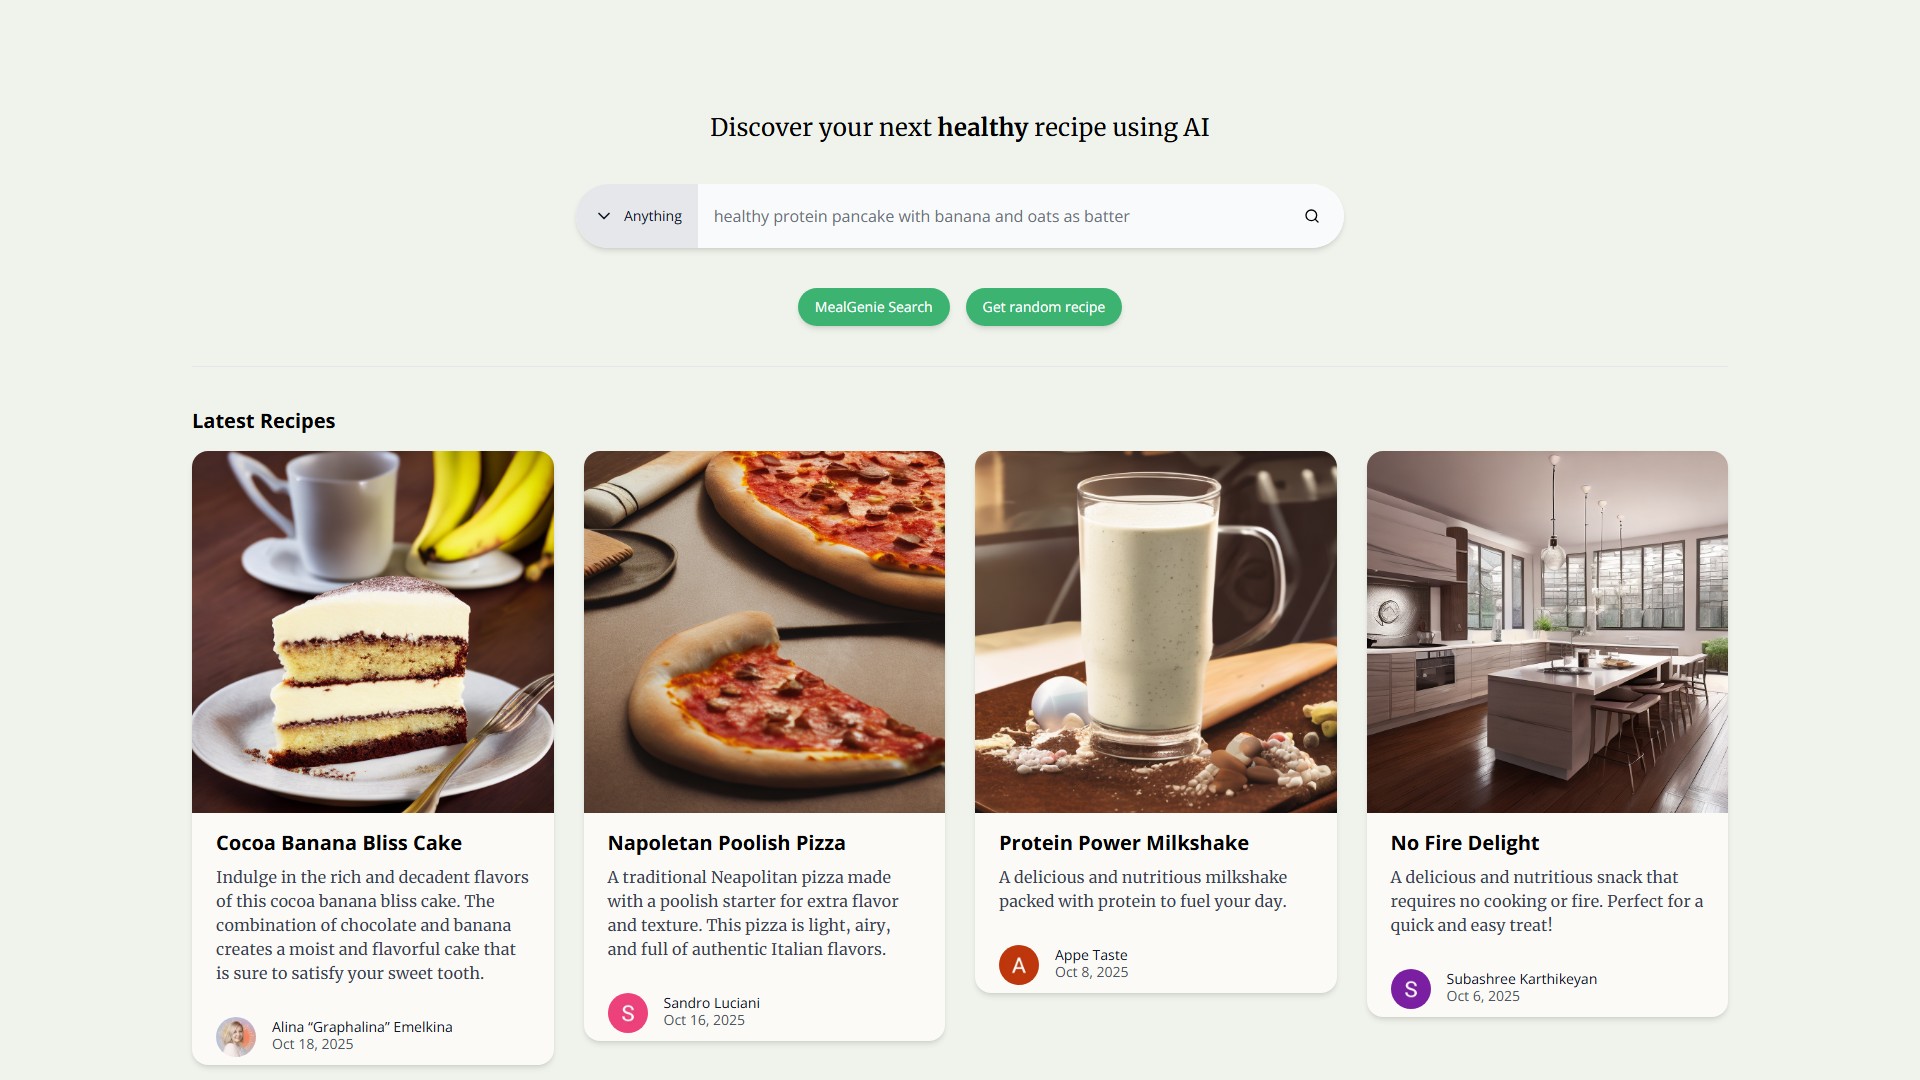This screenshot has width=1920, height=1080.
Task: Open the Napoletan Poolish Pizza image
Action: pyautogui.click(x=764, y=631)
